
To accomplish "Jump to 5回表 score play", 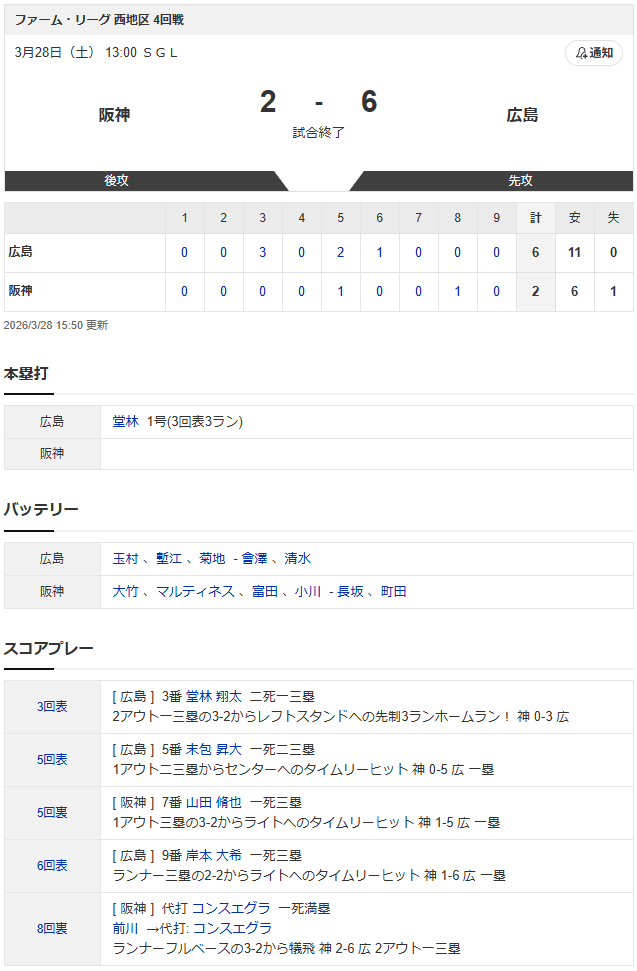I will pos(52,760).
